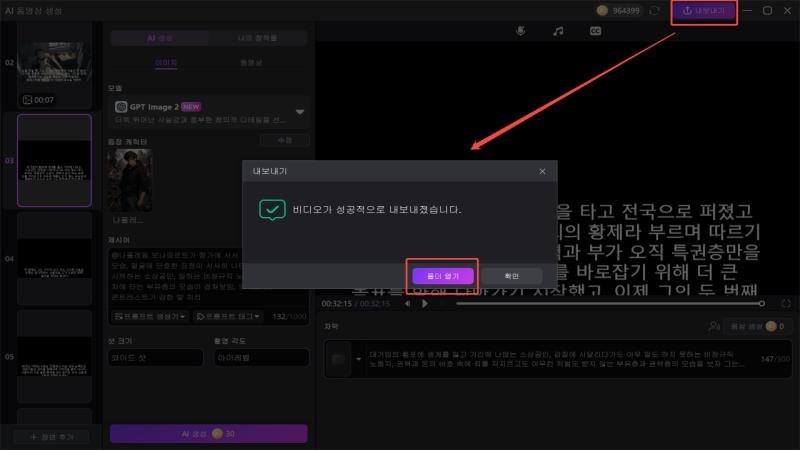Image resolution: width=800 pixels, height=450 pixels.
Task: Select the highlighted scene 03 thumbnail
Action: tap(55, 161)
